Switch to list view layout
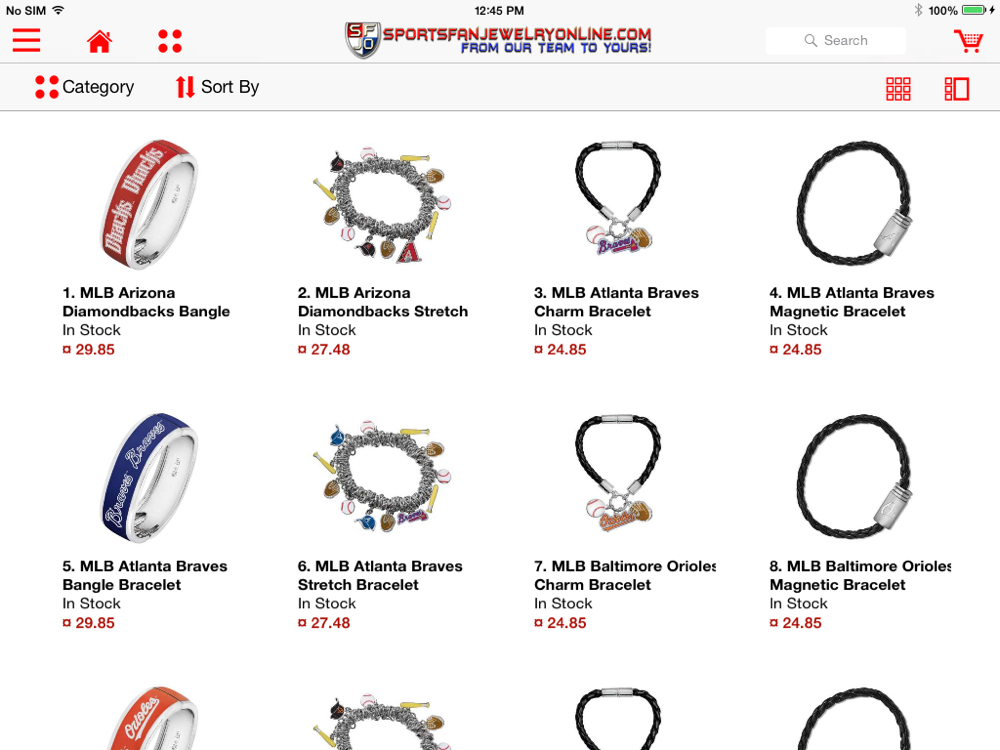1000x750 pixels. [x=957, y=89]
